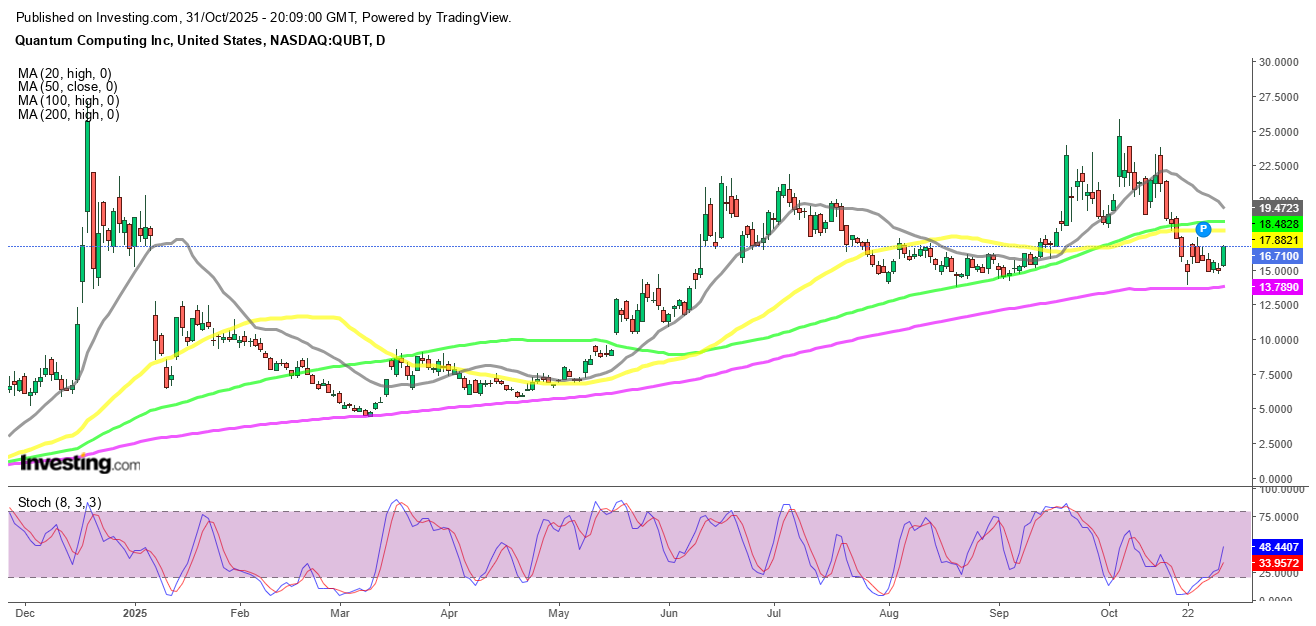Click the Investing.com watermark logo
The height and width of the screenshot is (626, 1316).
(80, 464)
